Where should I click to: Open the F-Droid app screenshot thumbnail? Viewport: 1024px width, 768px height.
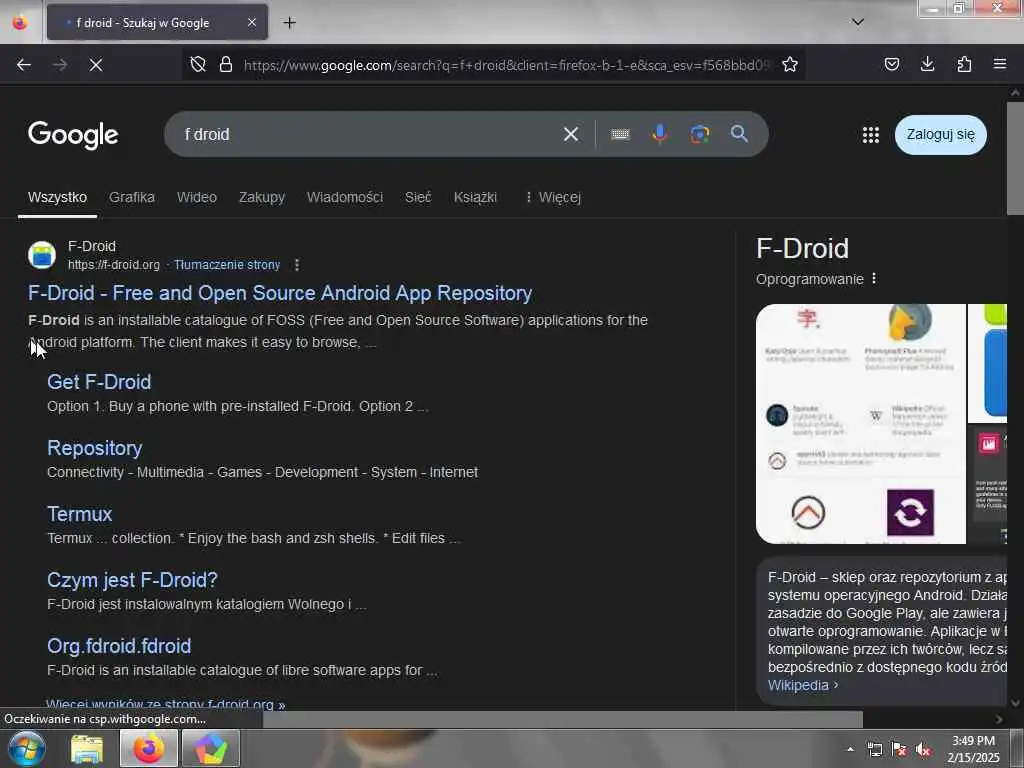(861, 424)
